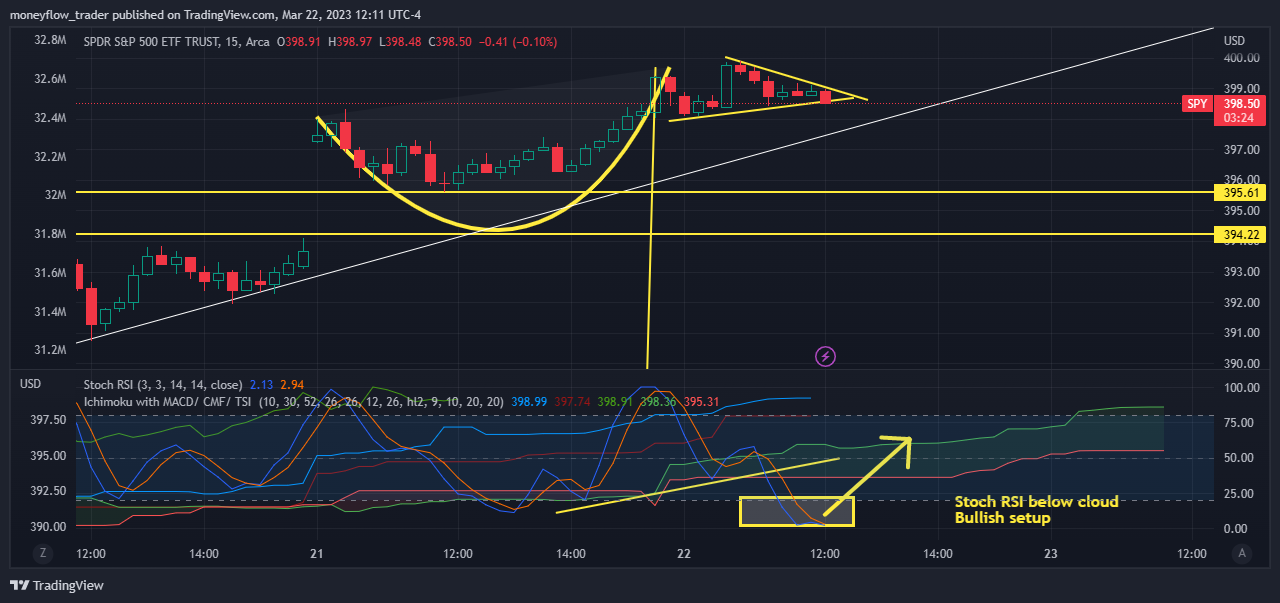Click the Stoch RSI orange value 2.94

(x=292, y=384)
